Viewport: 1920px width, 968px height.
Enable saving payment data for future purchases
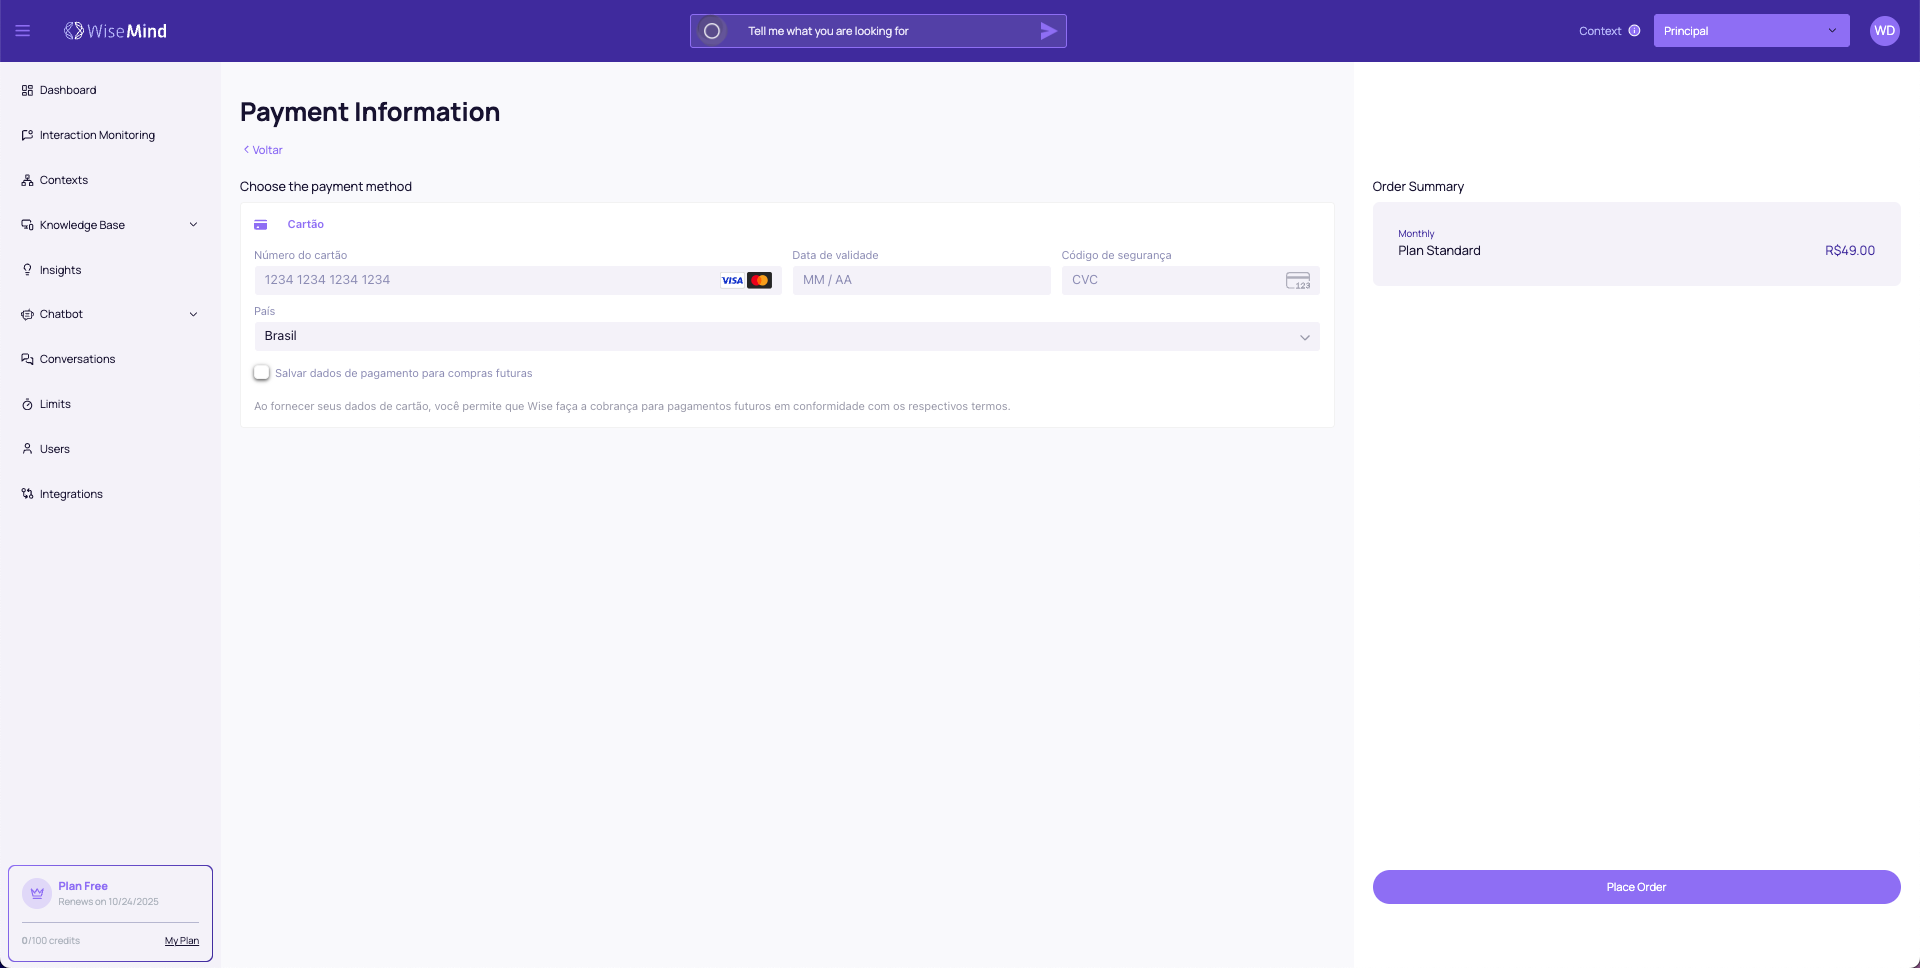coord(262,373)
